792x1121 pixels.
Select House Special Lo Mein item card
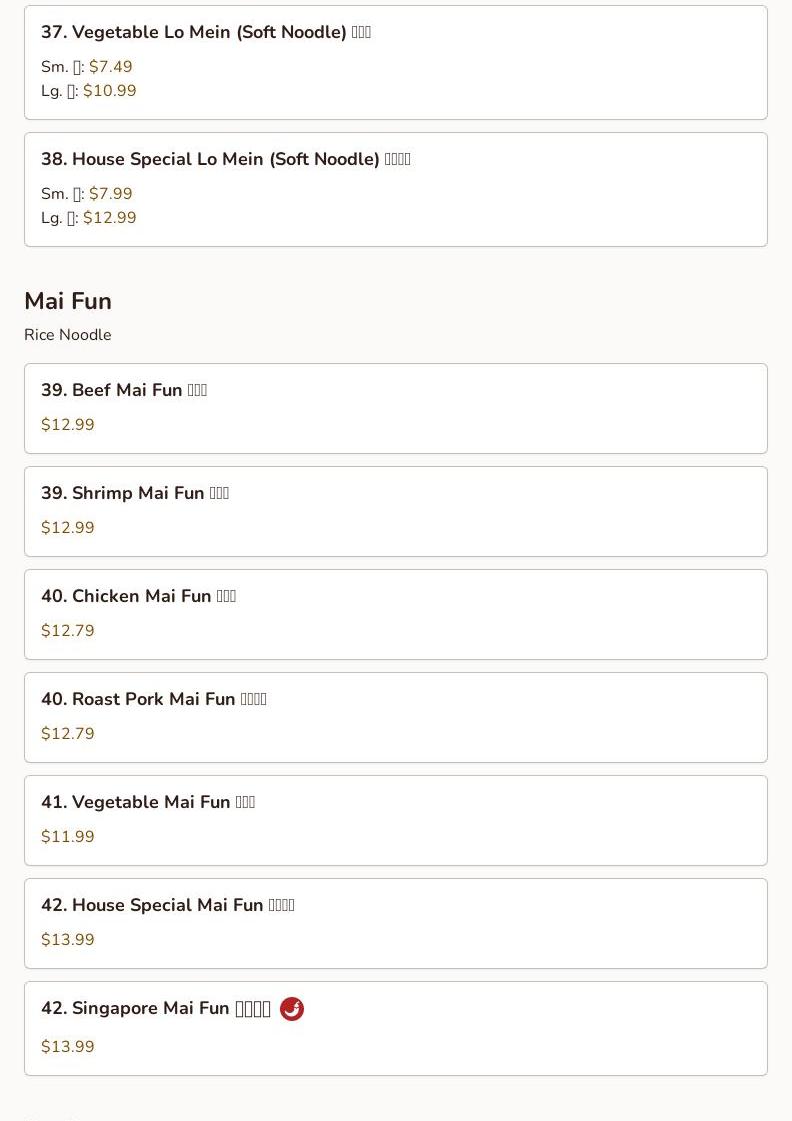pyautogui.click(x=396, y=189)
